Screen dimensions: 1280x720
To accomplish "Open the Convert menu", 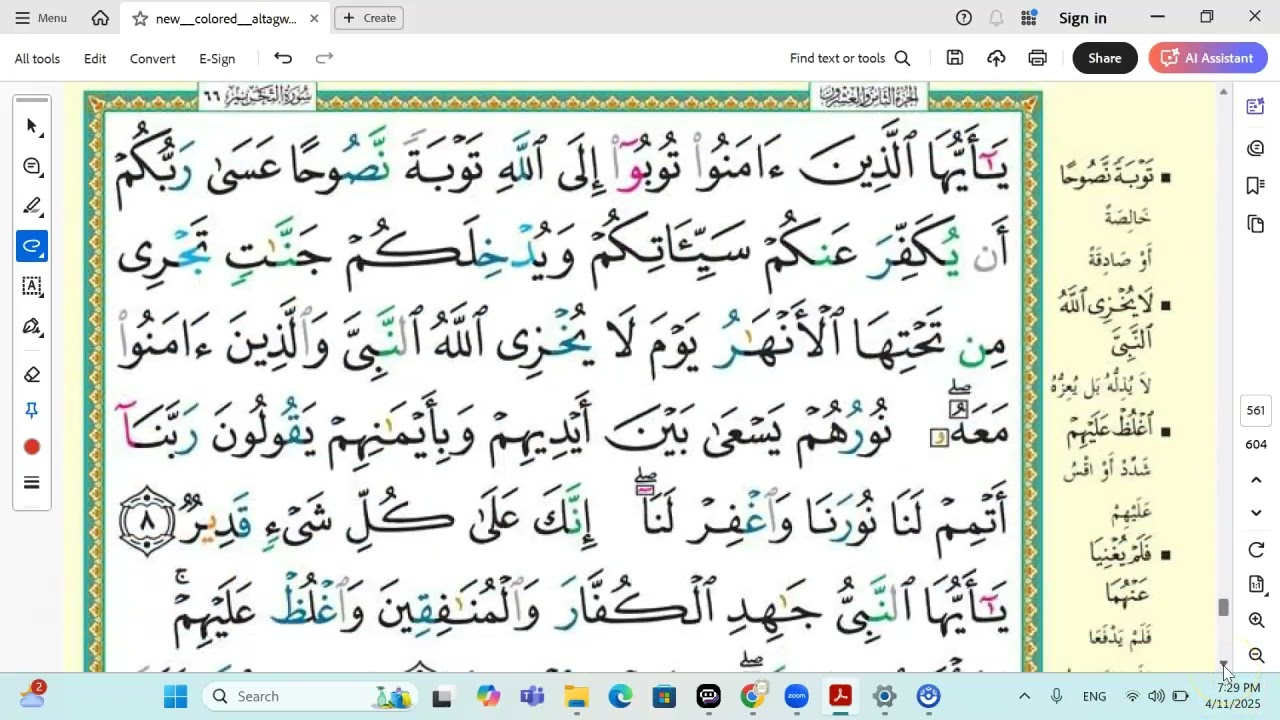I will click(x=153, y=59).
